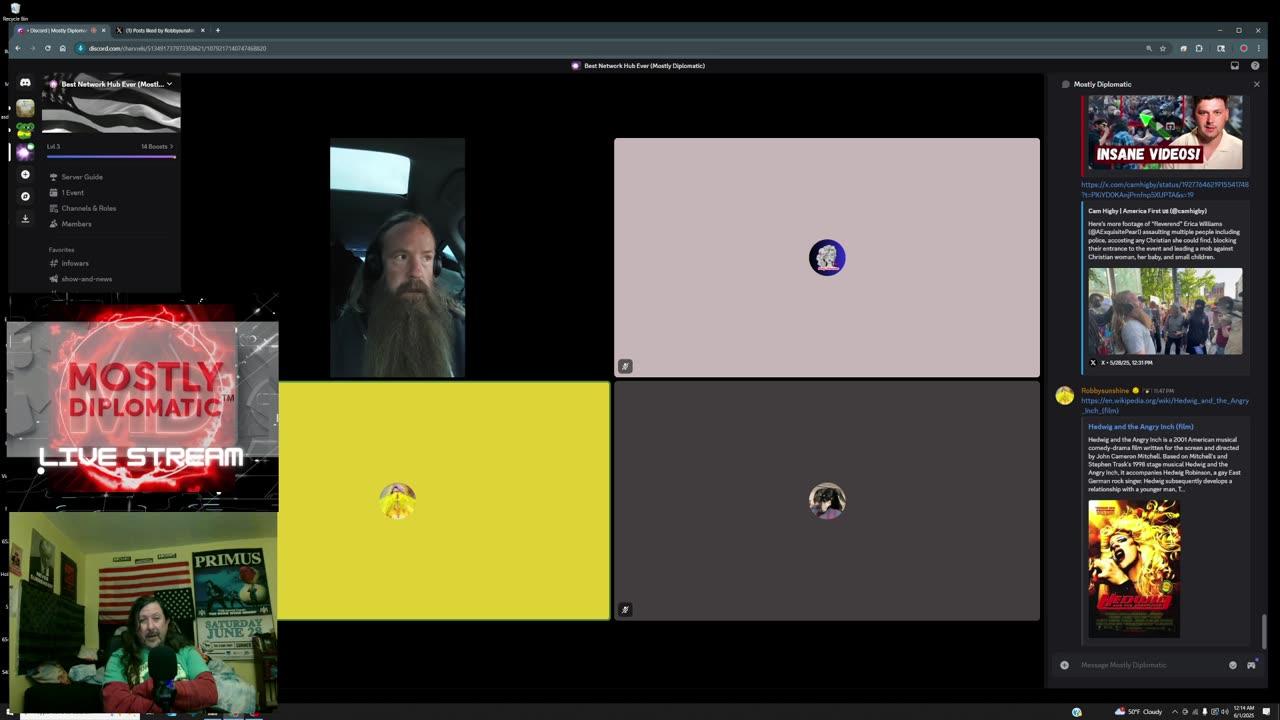Click Robbysunshine's avatar in chat
1280x720 pixels.
1064,396
